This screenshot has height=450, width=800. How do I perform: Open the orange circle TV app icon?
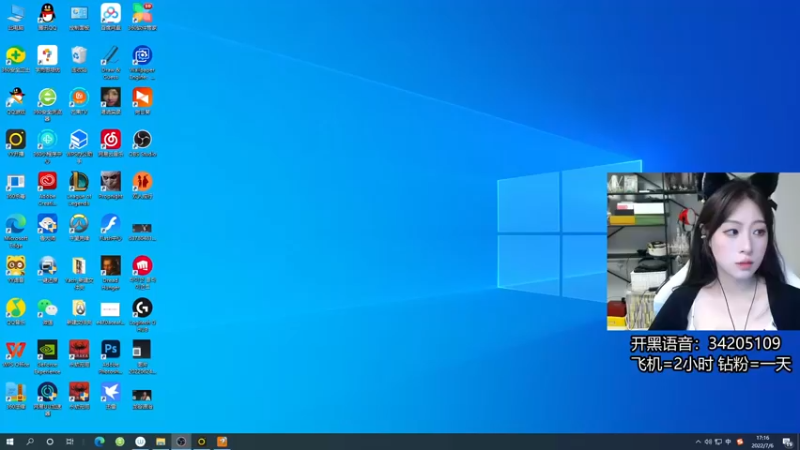[x=79, y=100]
